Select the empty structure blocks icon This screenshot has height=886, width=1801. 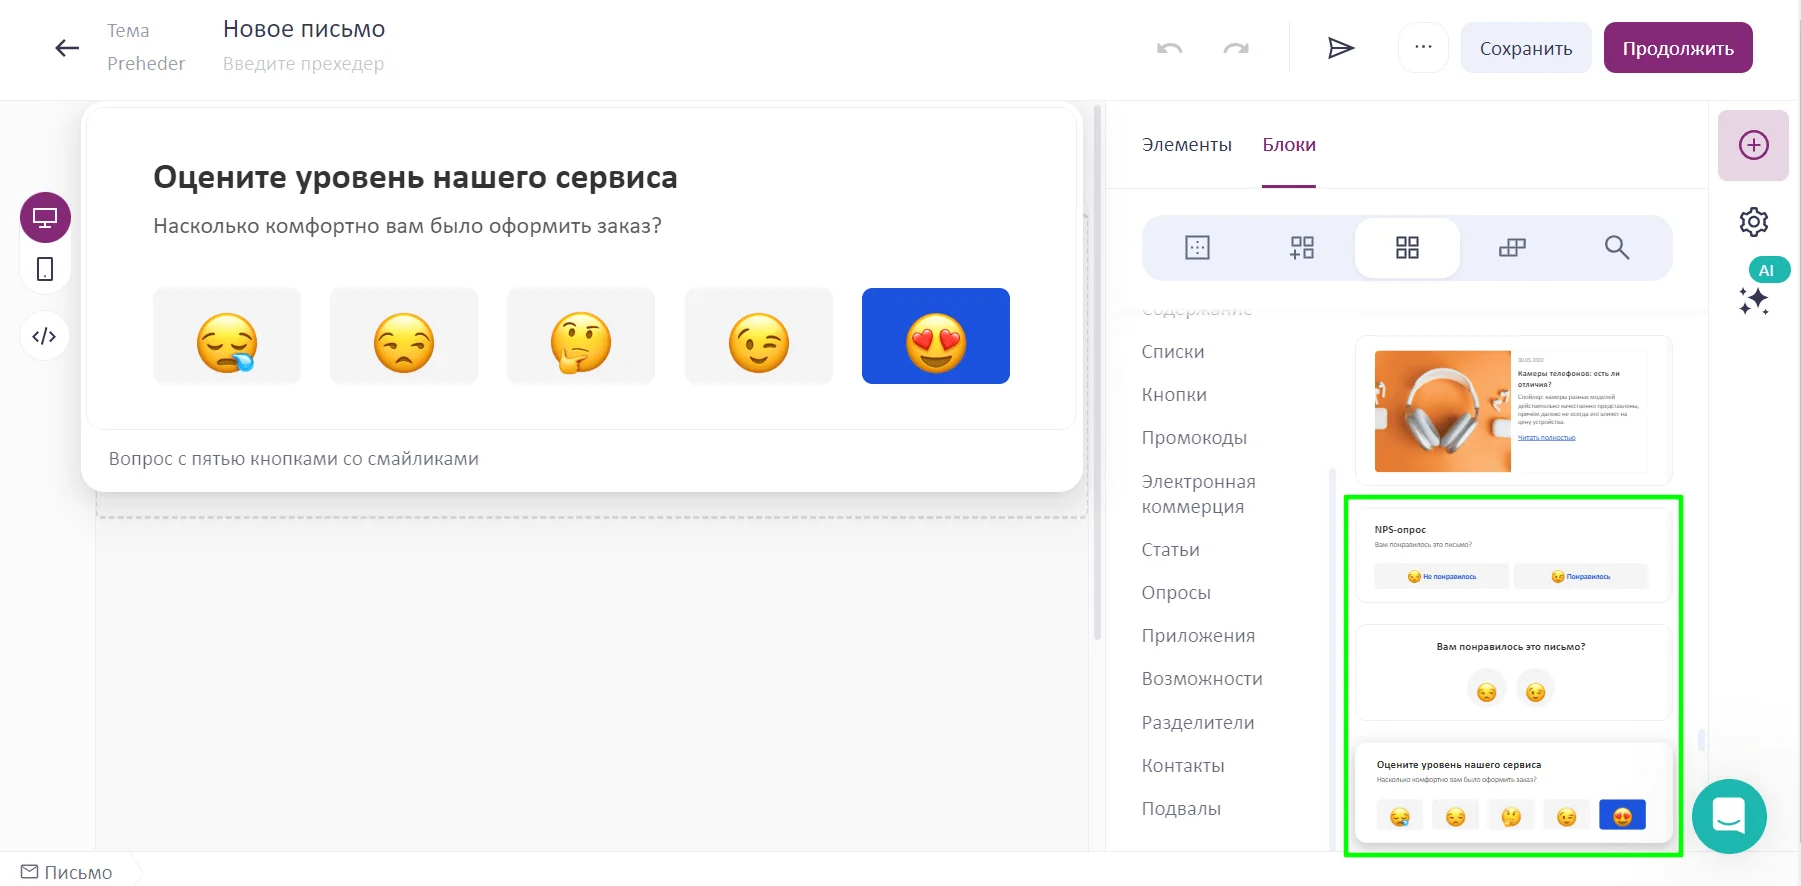coord(1197,248)
